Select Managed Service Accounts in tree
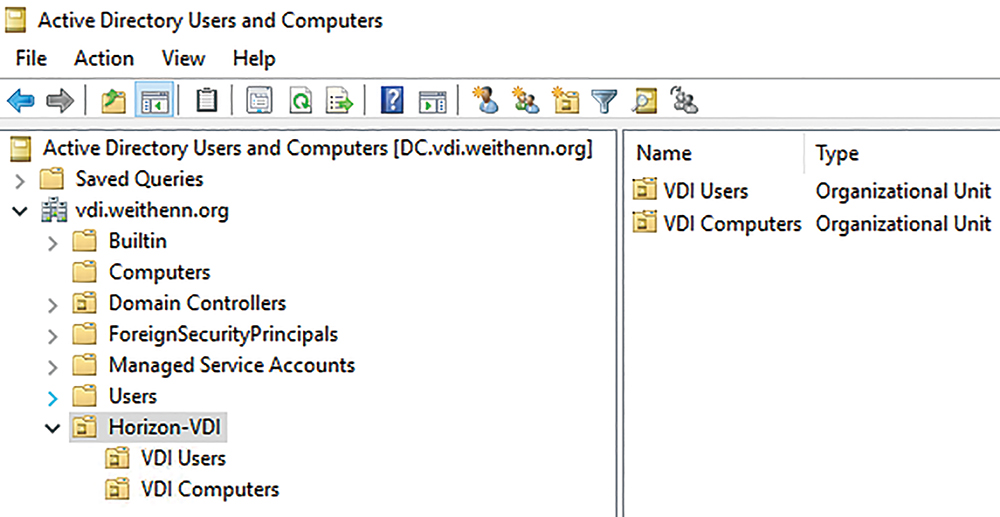Image resolution: width=1000 pixels, height=517 pixels. pyautogui.click(x=232, y=365)
